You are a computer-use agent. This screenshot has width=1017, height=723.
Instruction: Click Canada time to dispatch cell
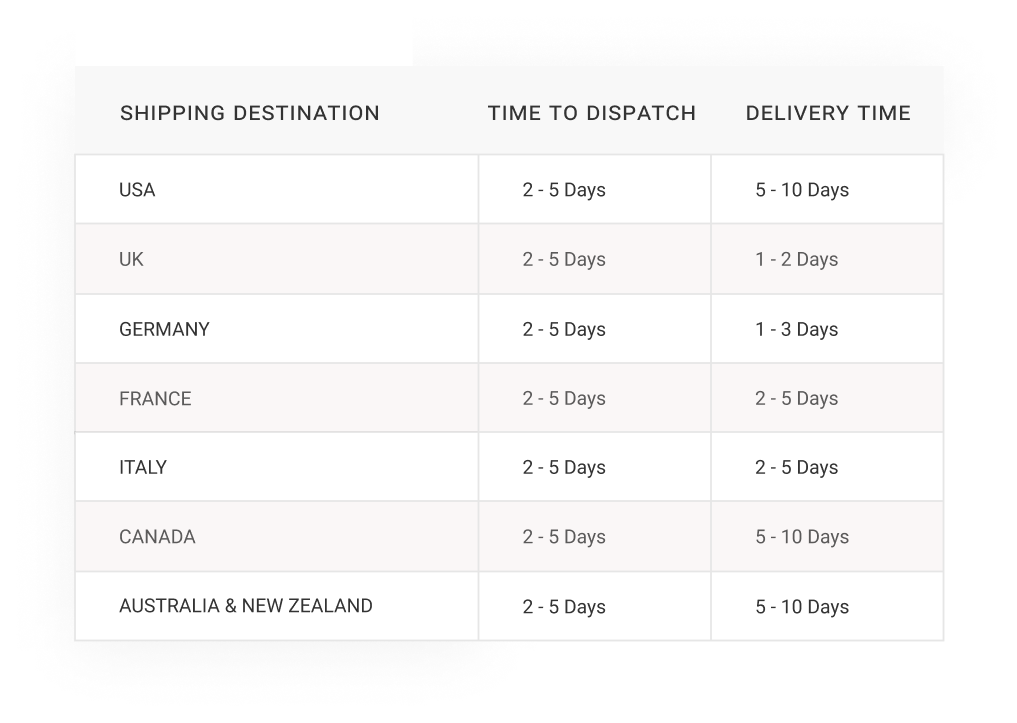click(564, 537)
